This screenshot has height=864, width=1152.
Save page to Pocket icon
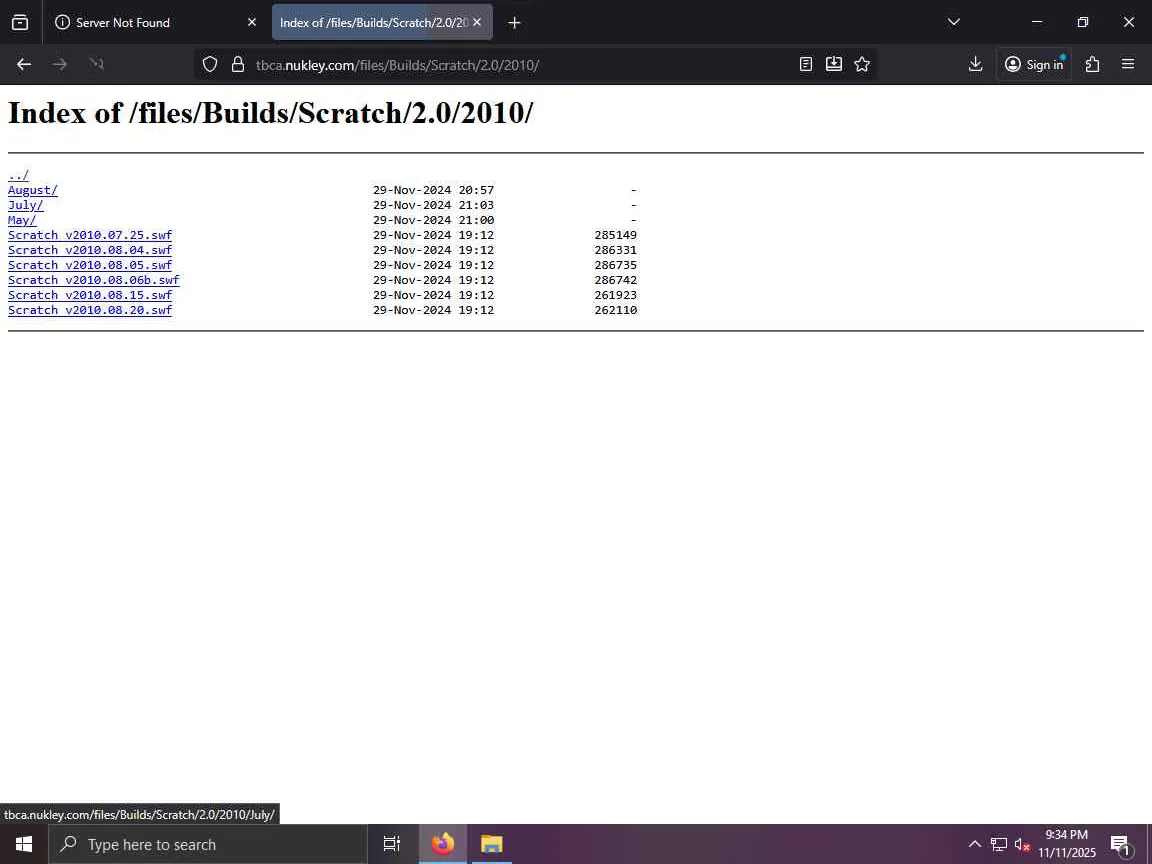(834, 65)
